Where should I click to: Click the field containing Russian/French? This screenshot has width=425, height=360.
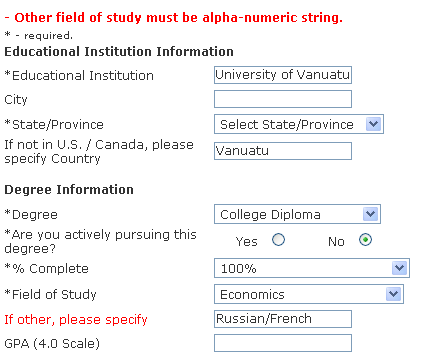283,319
